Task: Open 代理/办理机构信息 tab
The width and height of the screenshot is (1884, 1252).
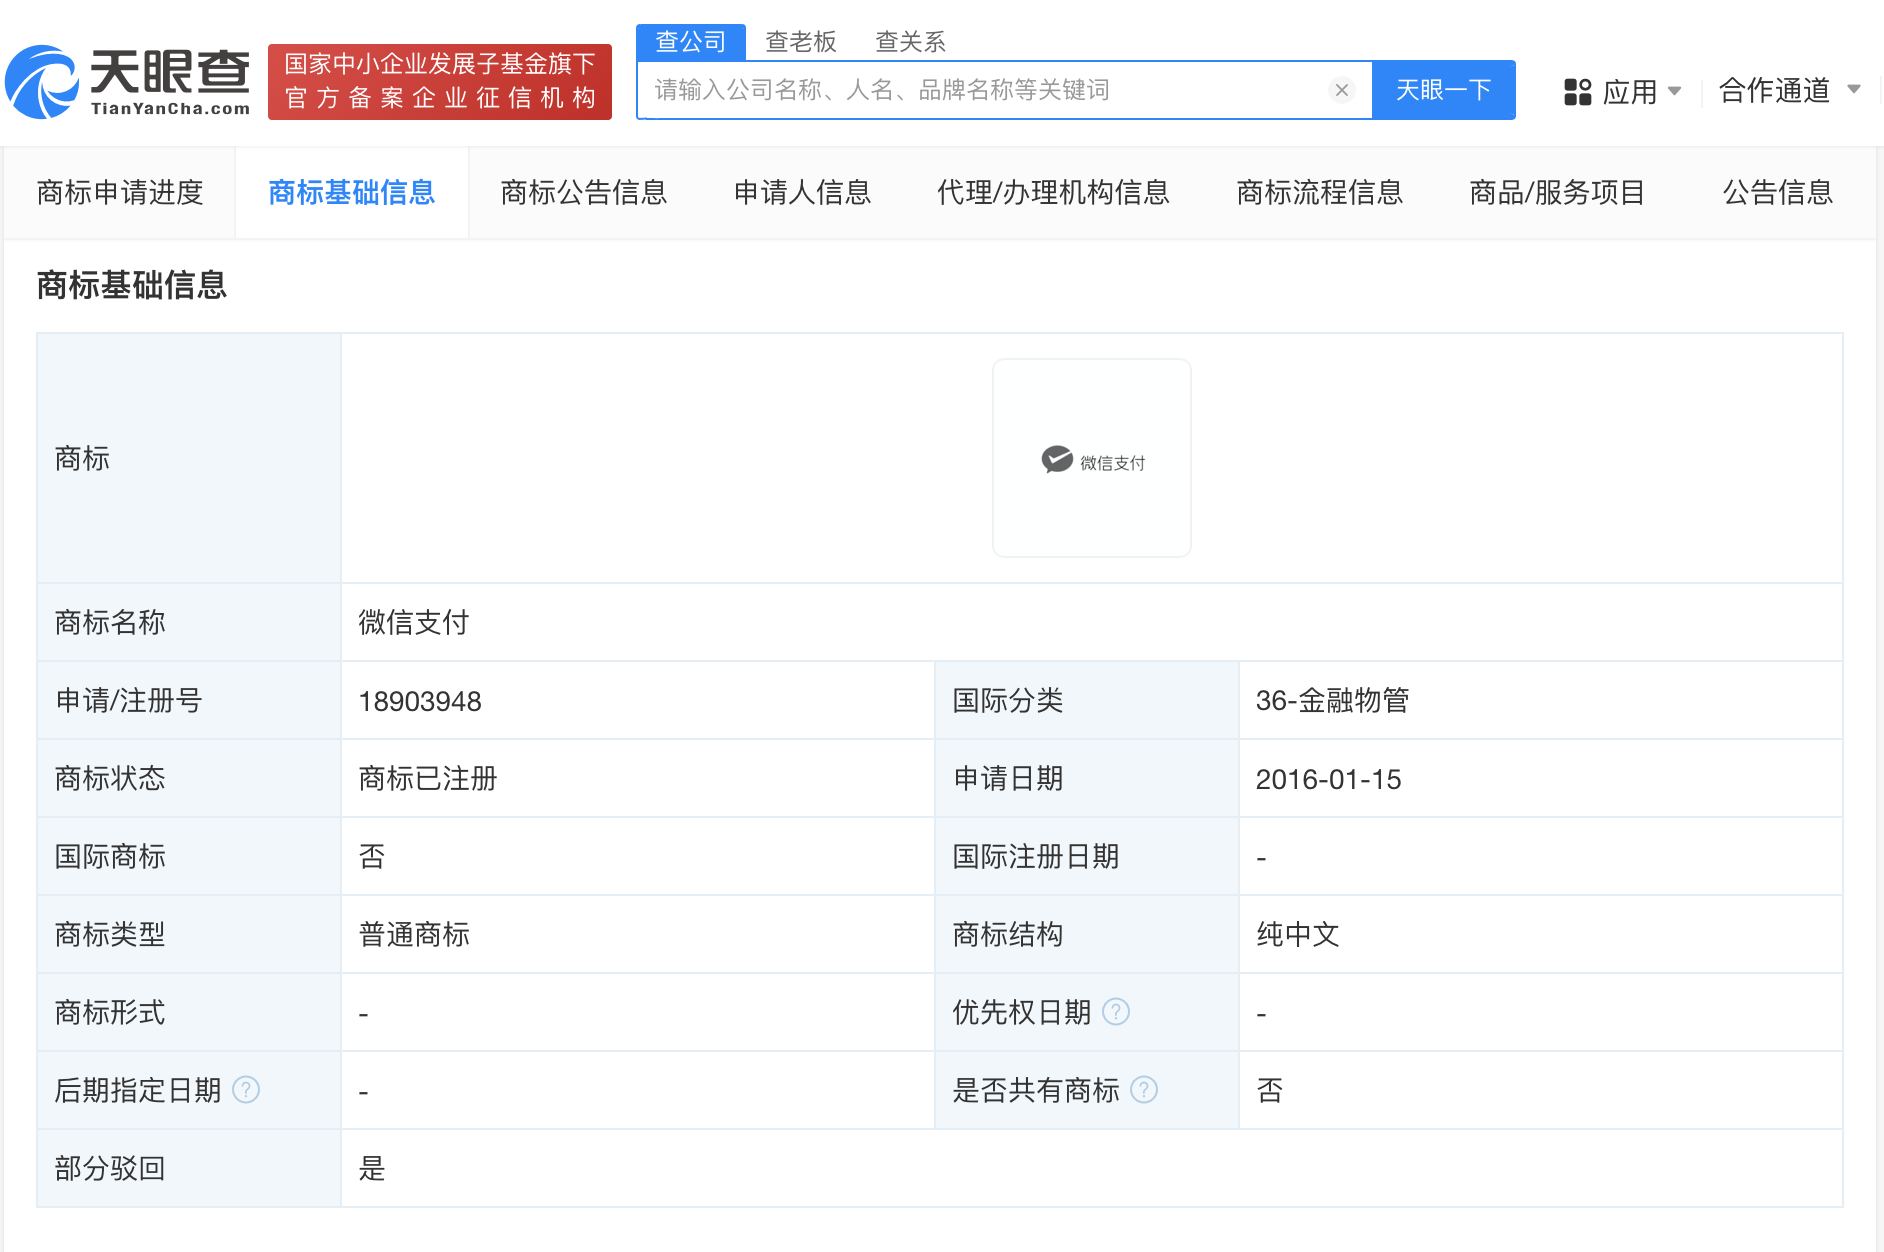Action: pyautogui.click(x=1053, y=192)
